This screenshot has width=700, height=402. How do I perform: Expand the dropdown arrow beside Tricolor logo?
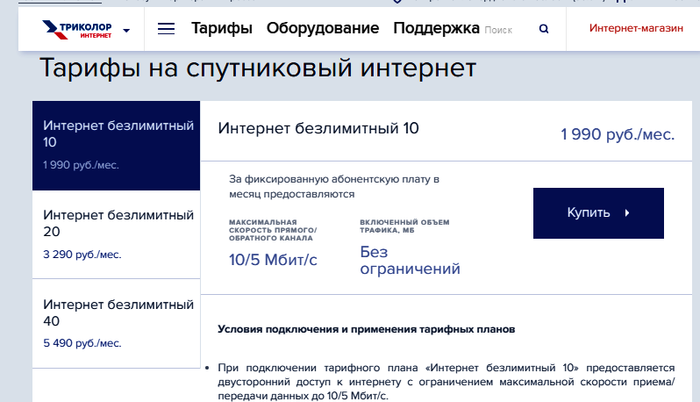tap(126, 31)
